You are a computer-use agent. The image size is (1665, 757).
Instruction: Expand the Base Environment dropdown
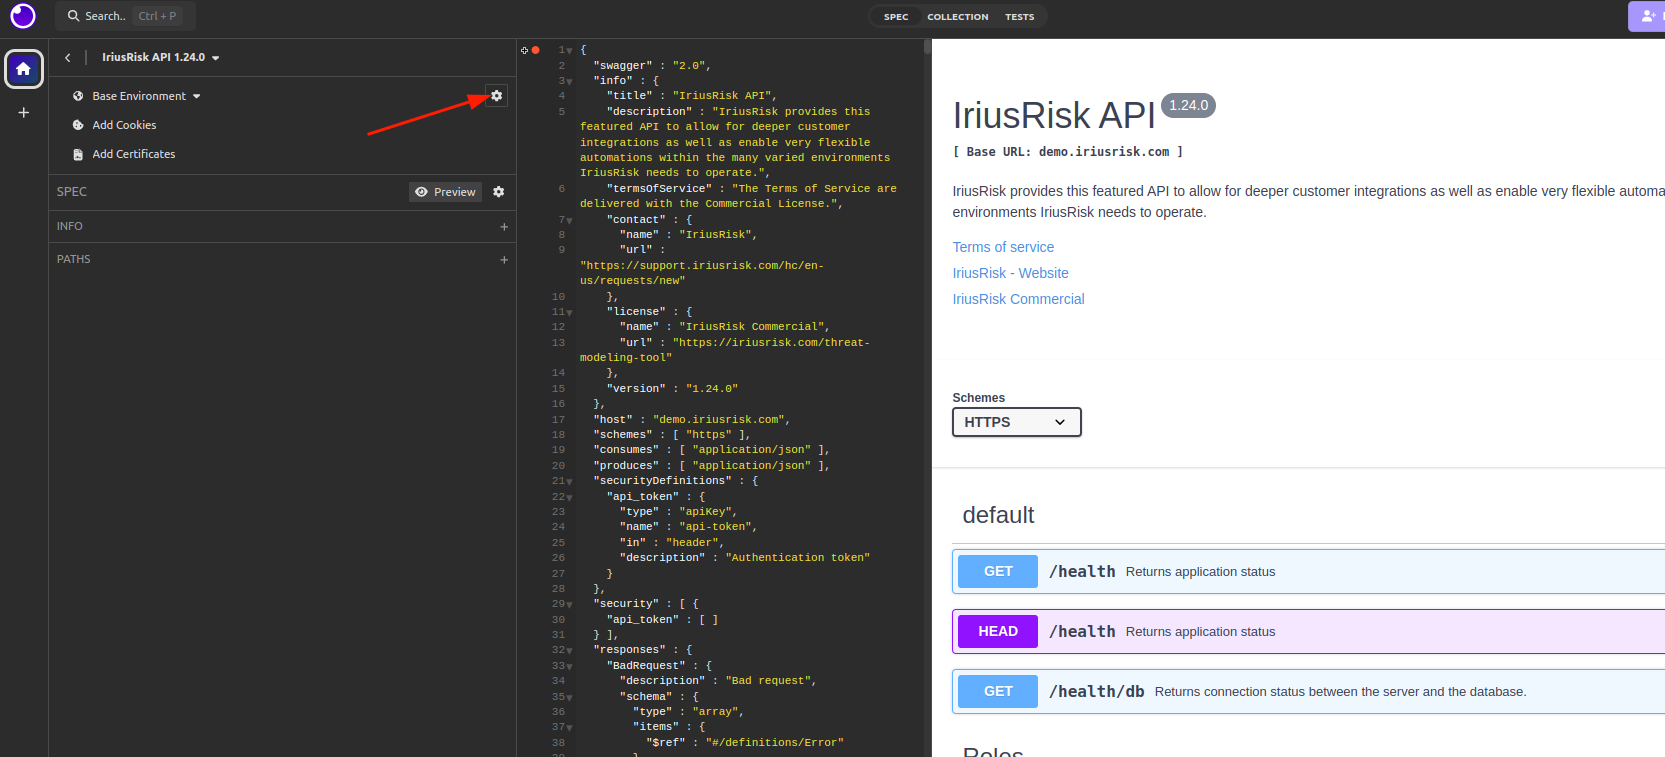pyautogui.click(x=146, y=96)
